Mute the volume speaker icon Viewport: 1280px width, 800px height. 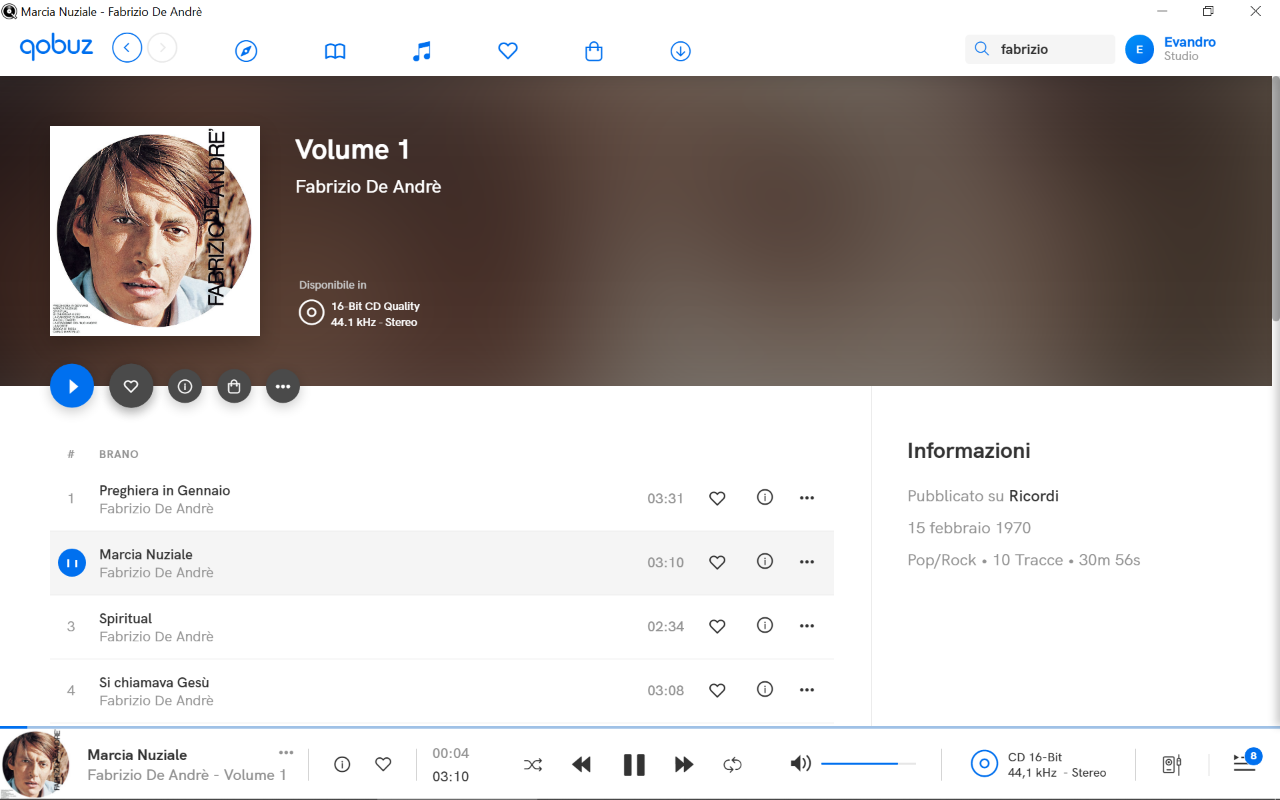click(x=800, y=764)
